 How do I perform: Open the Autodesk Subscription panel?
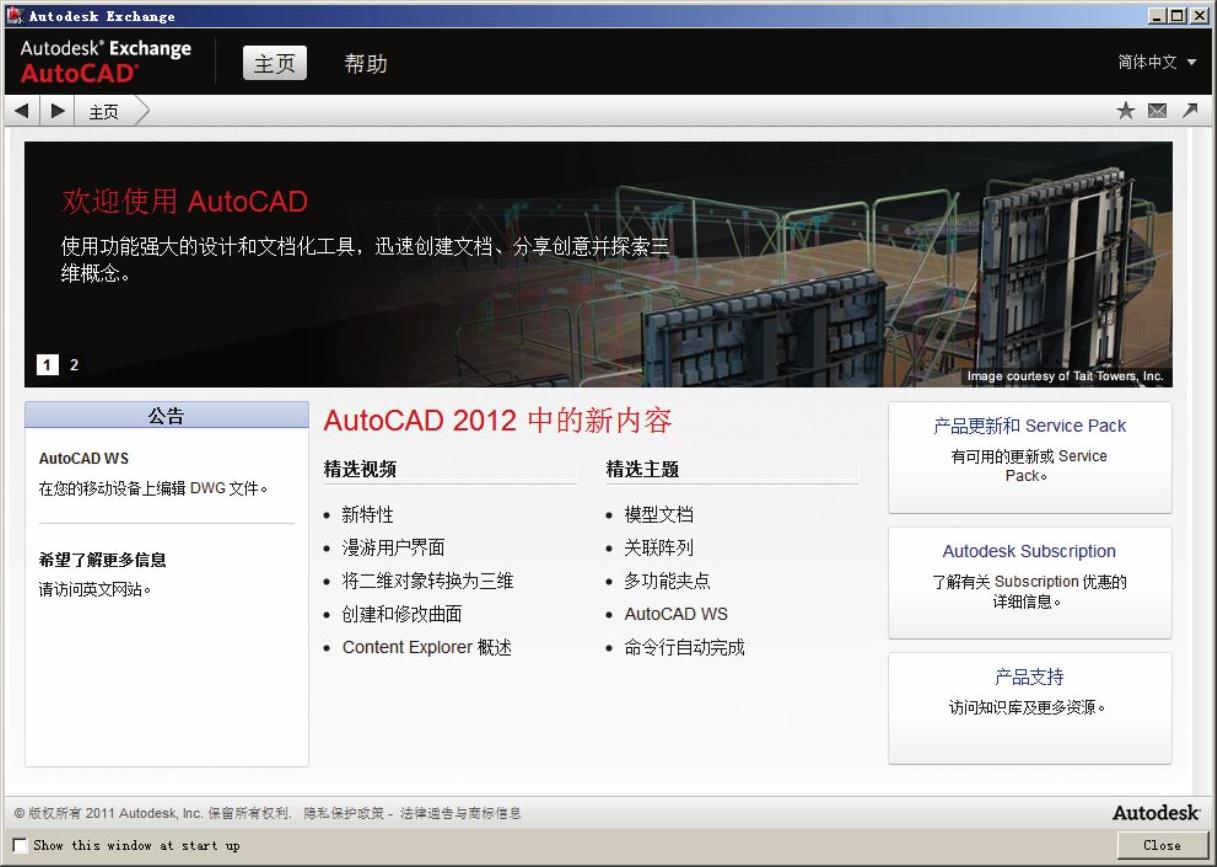[1030, 583]
